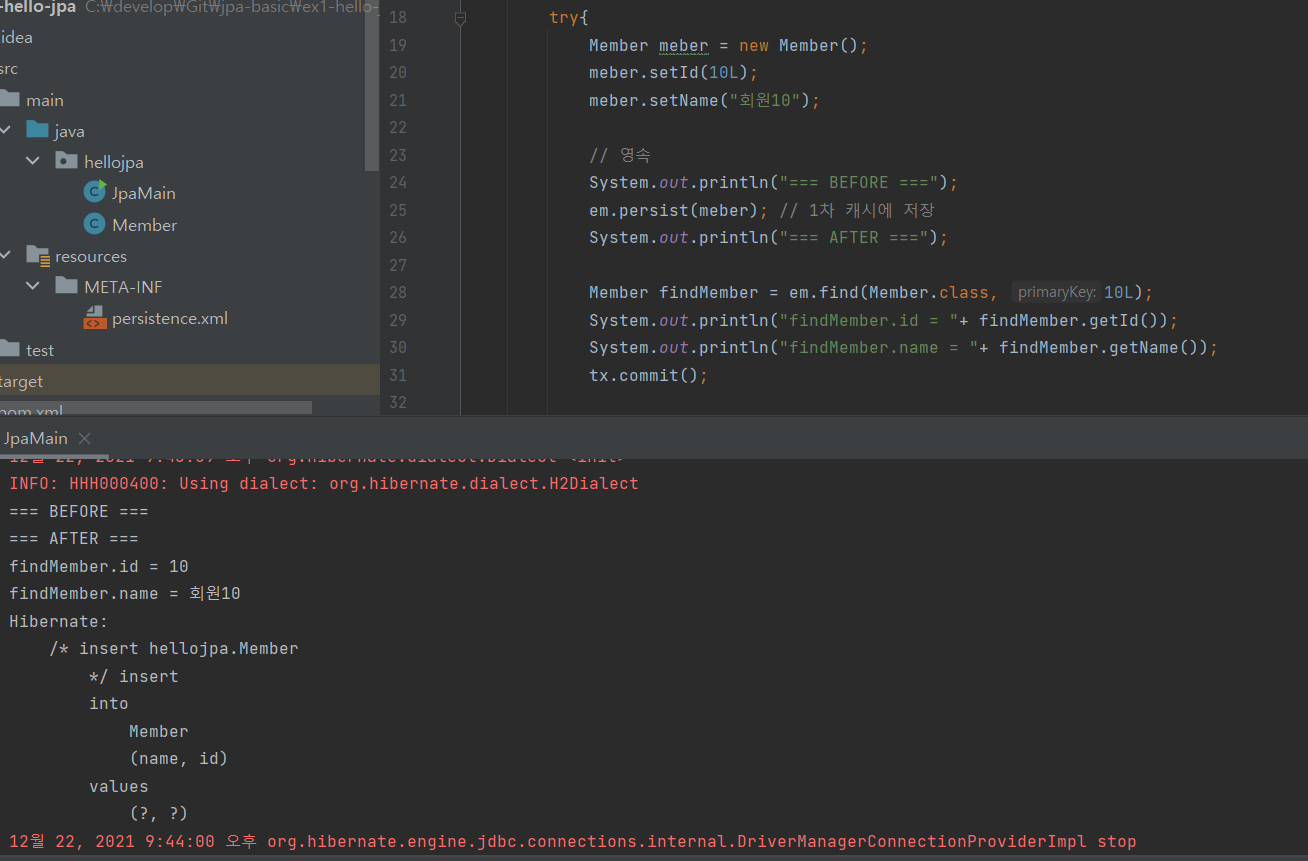Select the hellojpa package row
The image size is (1308, 861).
pos(183,162)
